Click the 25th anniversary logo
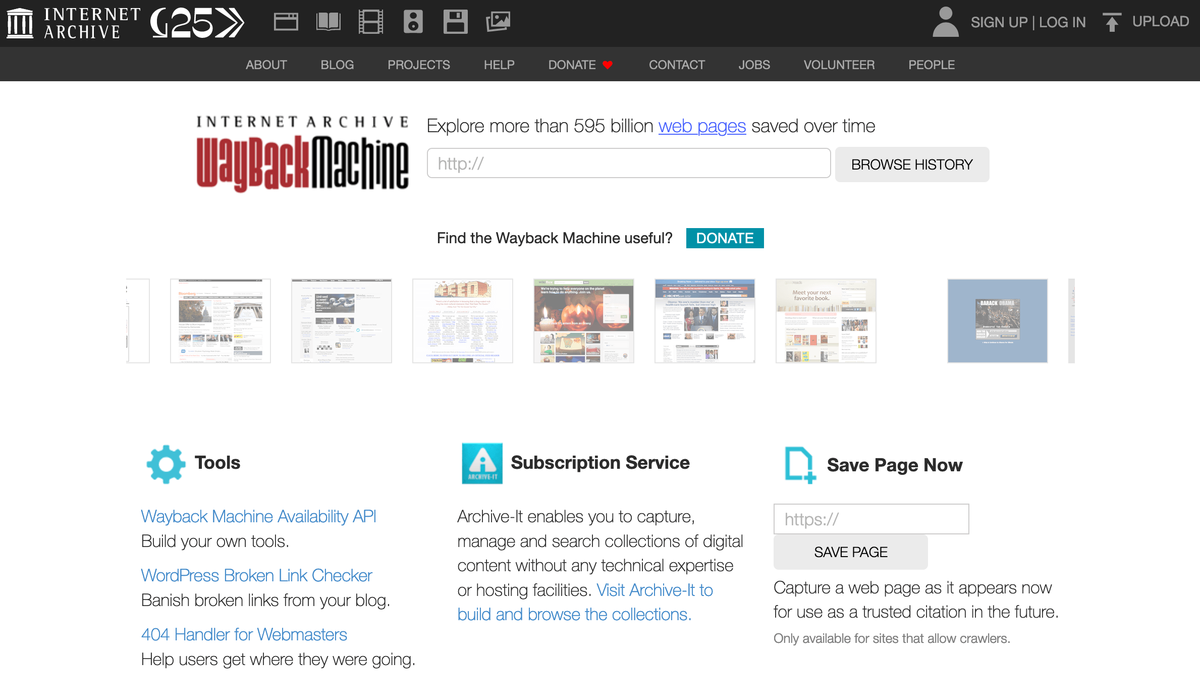The width and height of the screenshot is (1200, 690). pos(197,22)
